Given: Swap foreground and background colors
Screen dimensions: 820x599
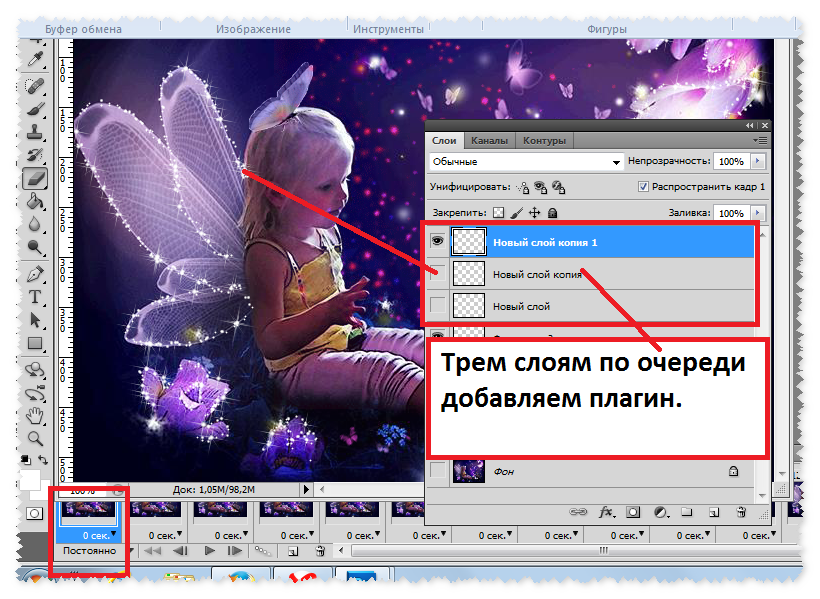Looking at the screenshot, I should (x=43, y=460).
